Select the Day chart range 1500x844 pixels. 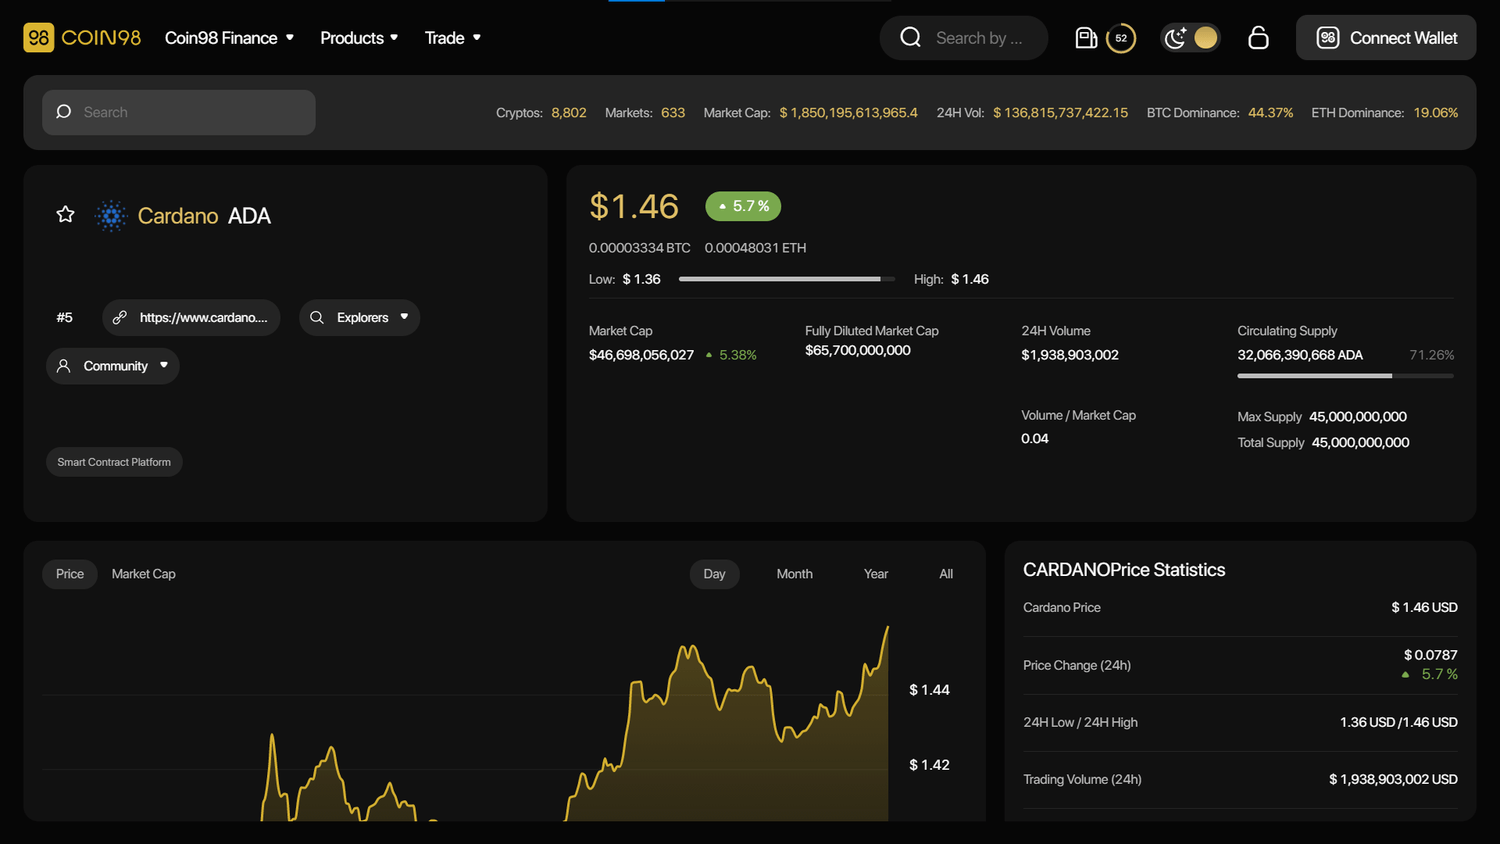[x=714, y=574]
